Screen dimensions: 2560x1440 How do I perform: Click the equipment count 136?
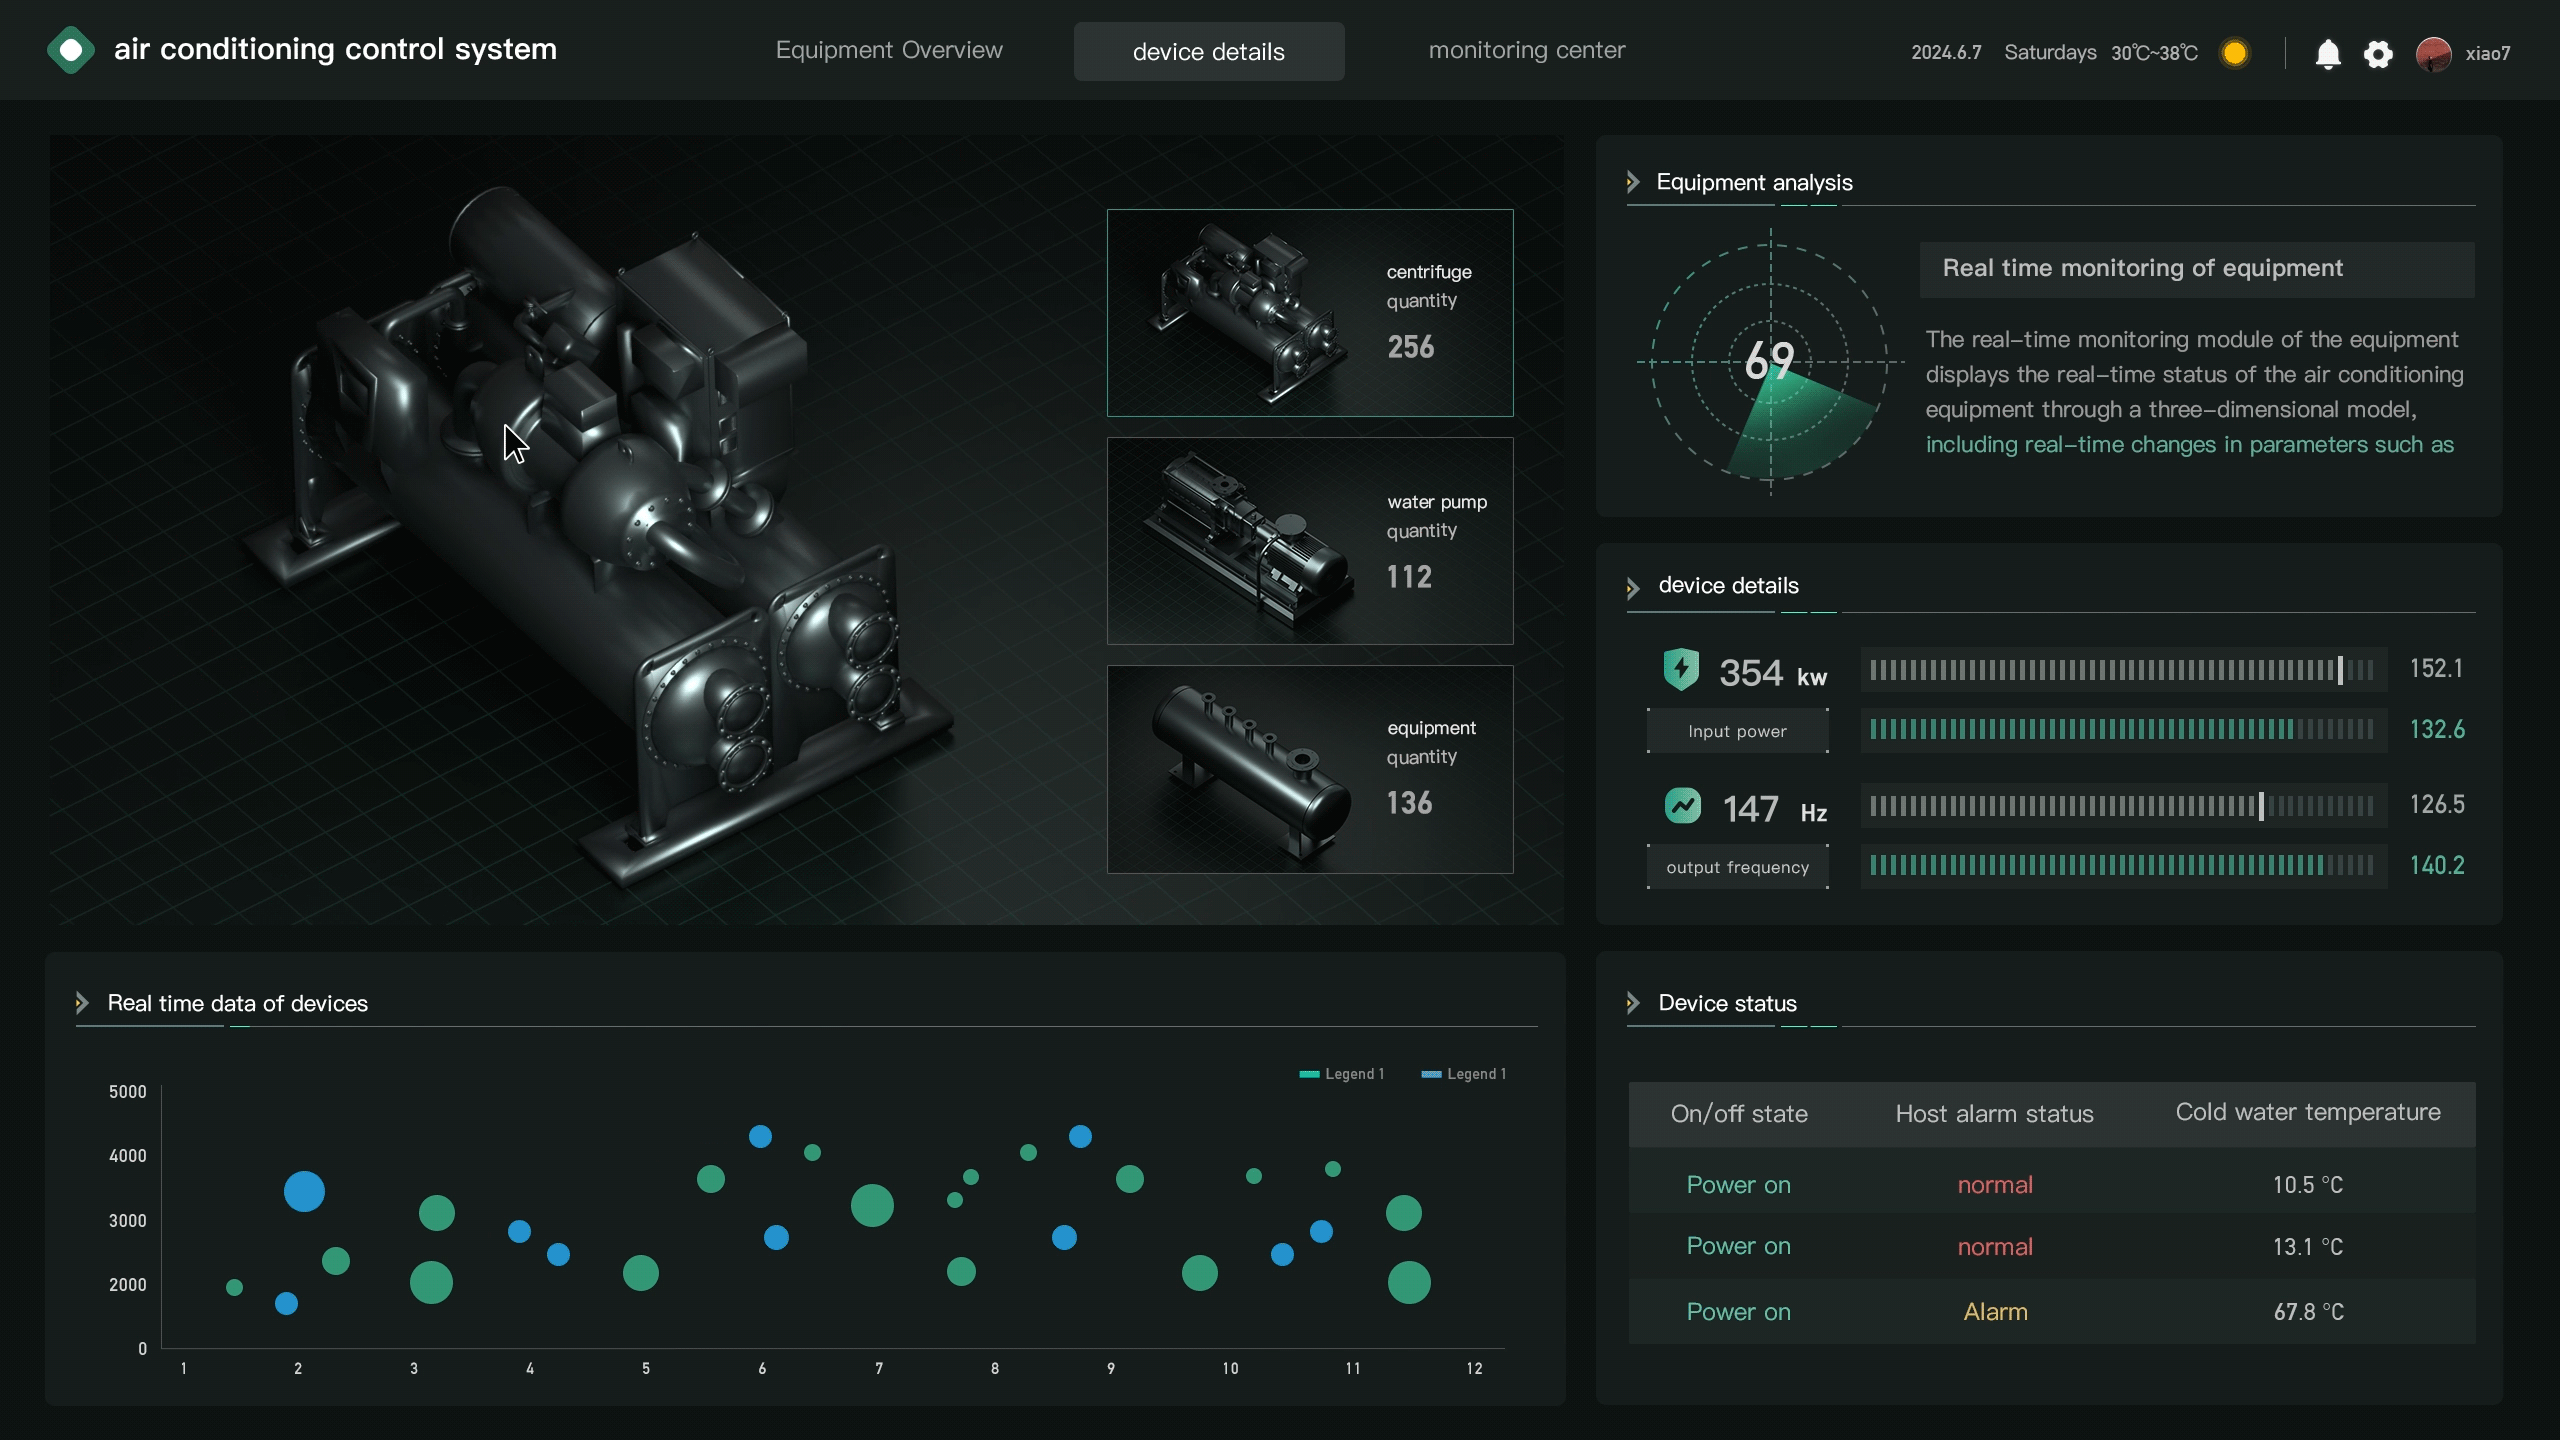coord(1409,803)
